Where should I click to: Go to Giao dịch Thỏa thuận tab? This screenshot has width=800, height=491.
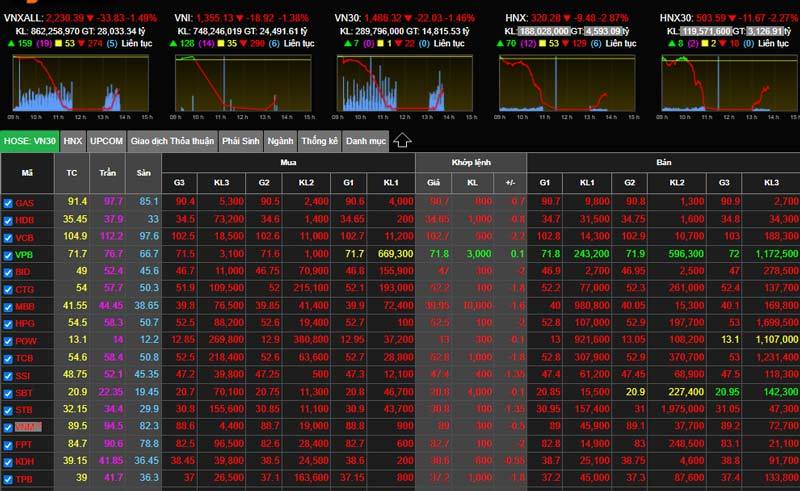pyautogui.click(x=172, y=141)
